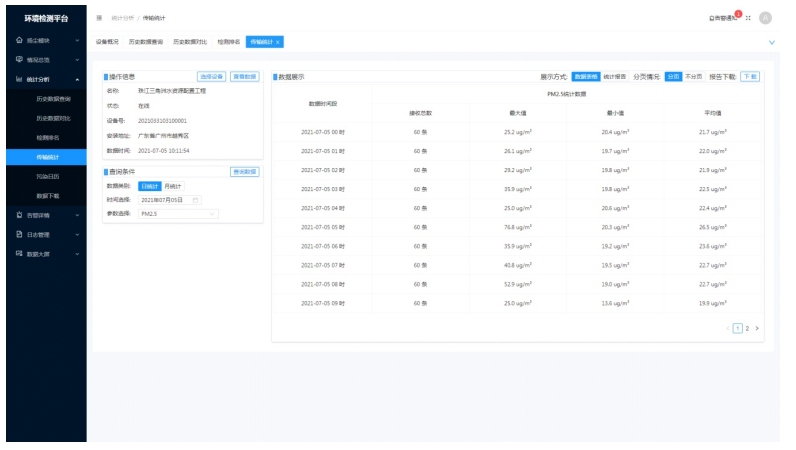Expand the tab list chevron at far right
This screenshot has width=796, height=450.
click(x=771, y=42)
